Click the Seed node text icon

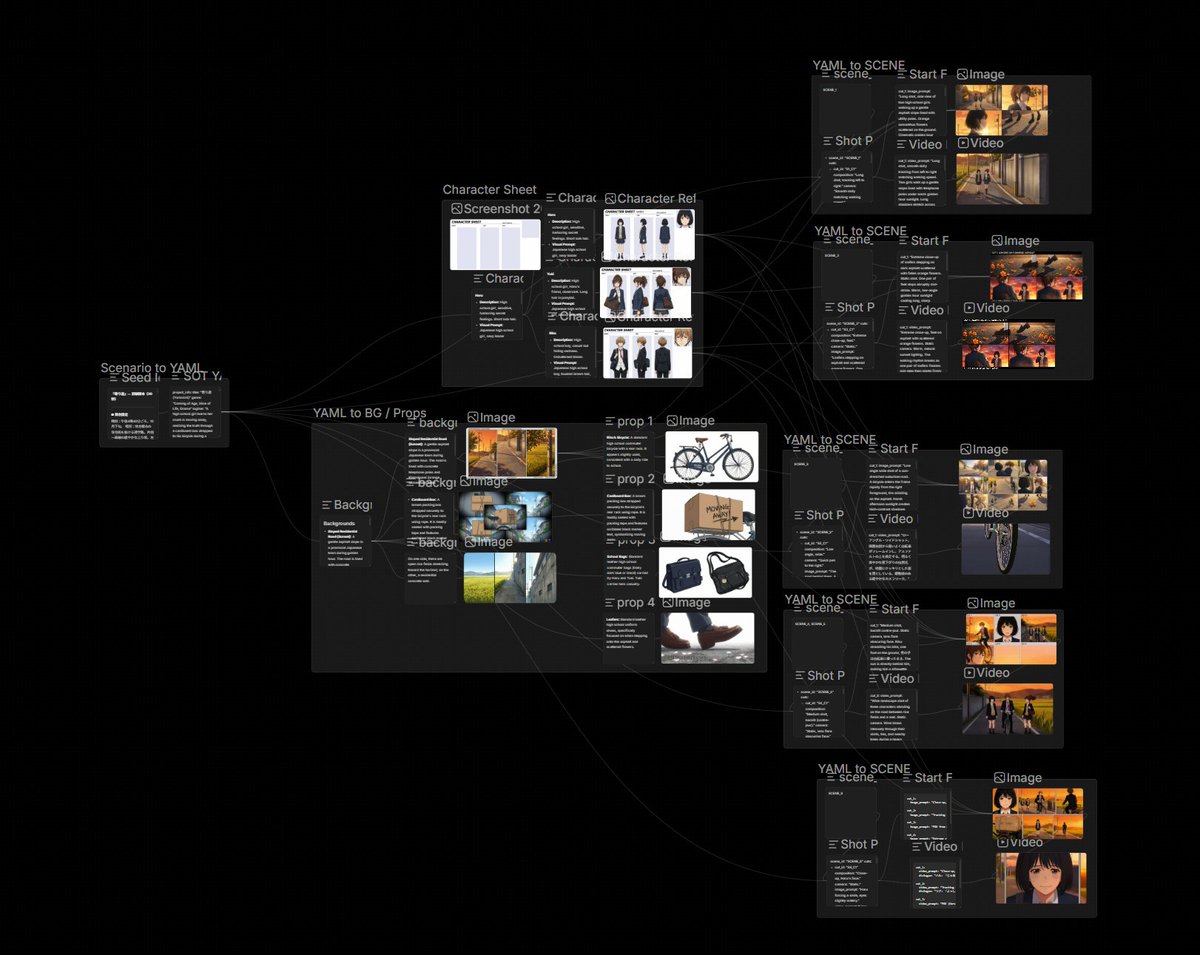pyautogui.click(x=114, y=377)
